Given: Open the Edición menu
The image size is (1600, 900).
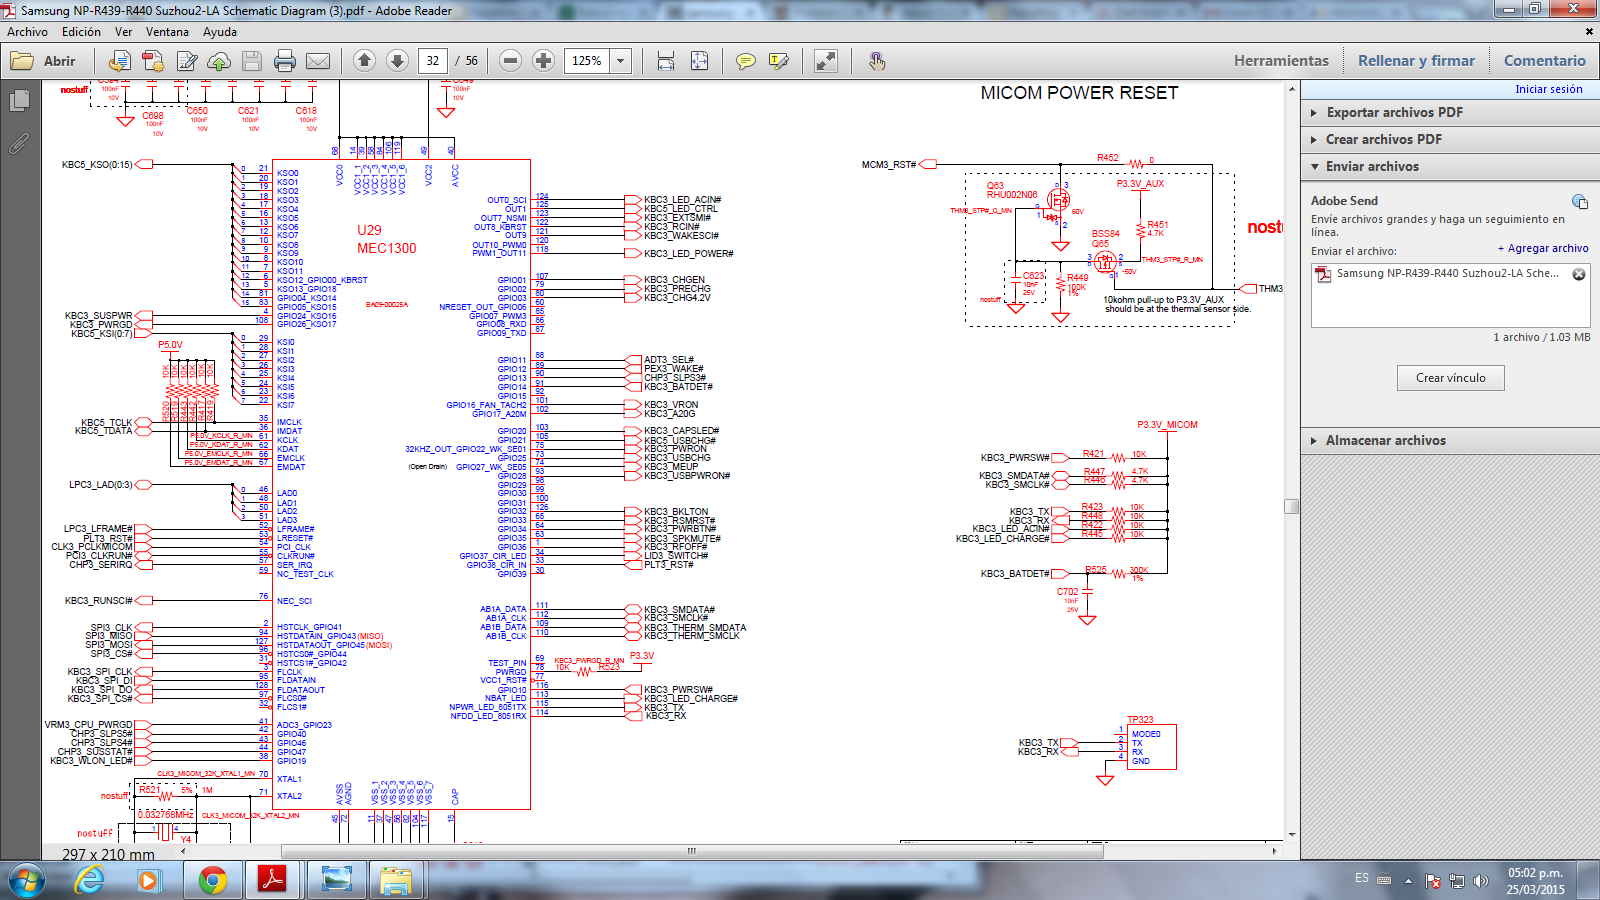Looking at the screenshot, I should (x=81, y=32).
